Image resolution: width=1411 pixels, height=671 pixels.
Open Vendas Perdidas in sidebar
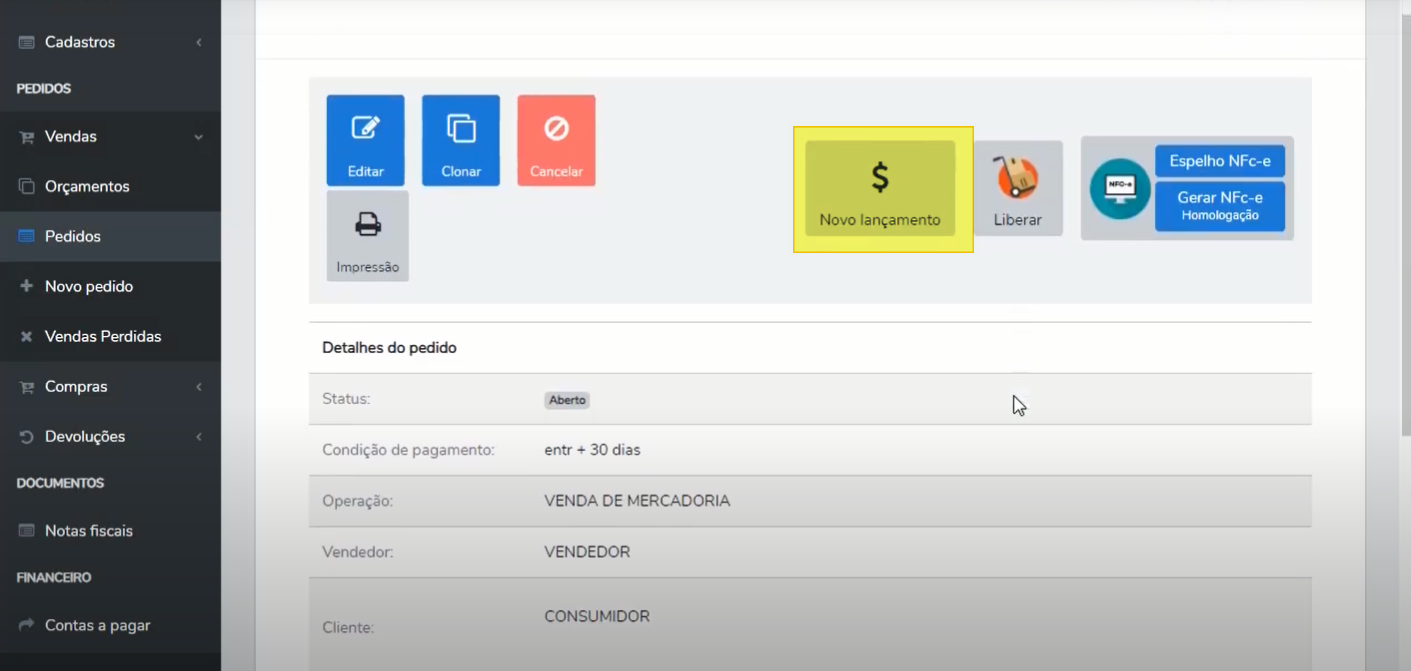pyautogui.click(x=110, y=336)
